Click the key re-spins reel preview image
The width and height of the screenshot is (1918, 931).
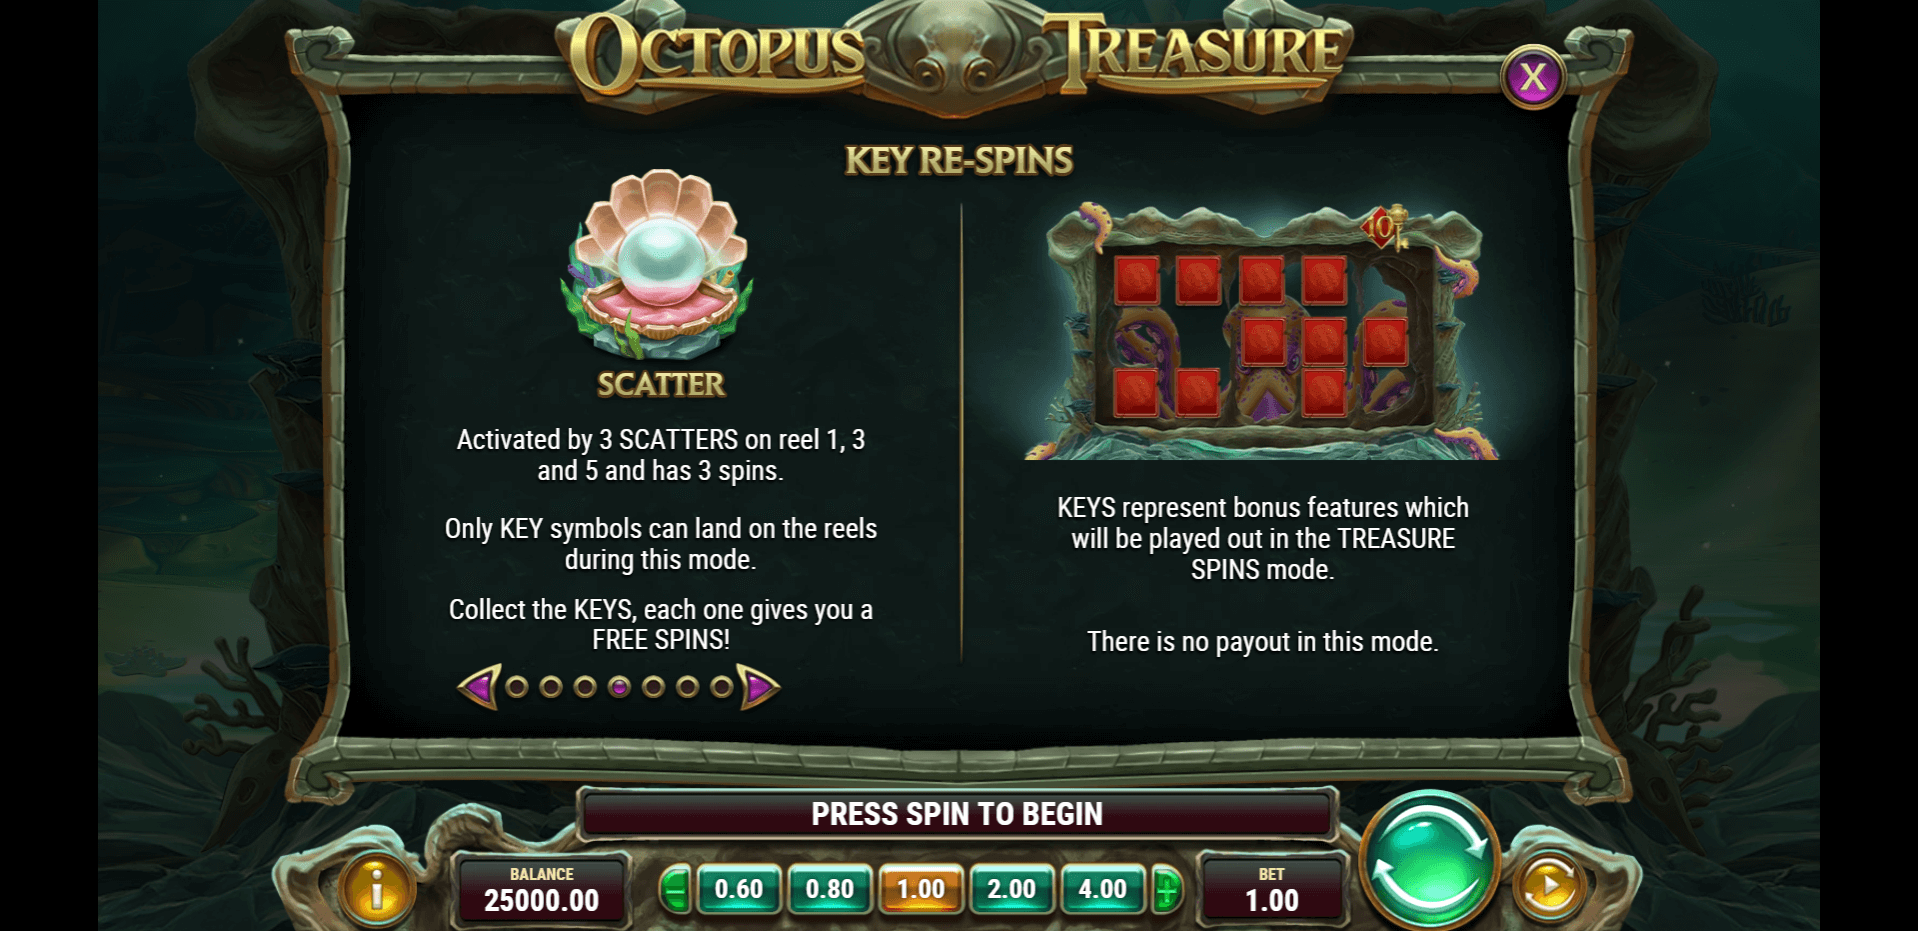pos(1262,332)
